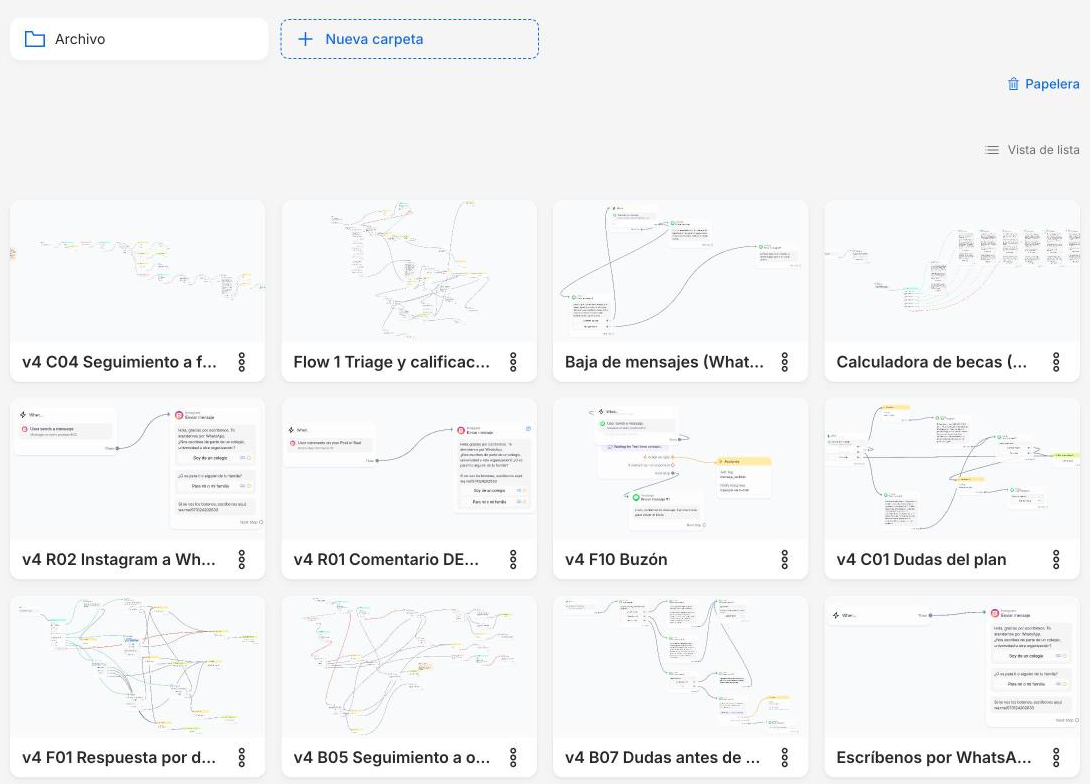The image size is (1090, 784).
Task: Open options menu for v4 R02 Instagram card
Action: click(x=242, y=560)
